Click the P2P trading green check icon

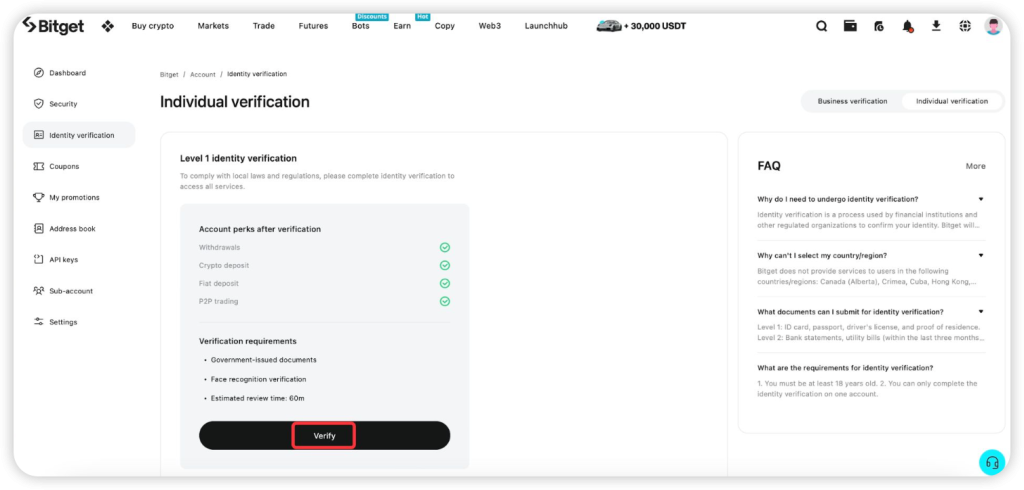coord(445,301)
